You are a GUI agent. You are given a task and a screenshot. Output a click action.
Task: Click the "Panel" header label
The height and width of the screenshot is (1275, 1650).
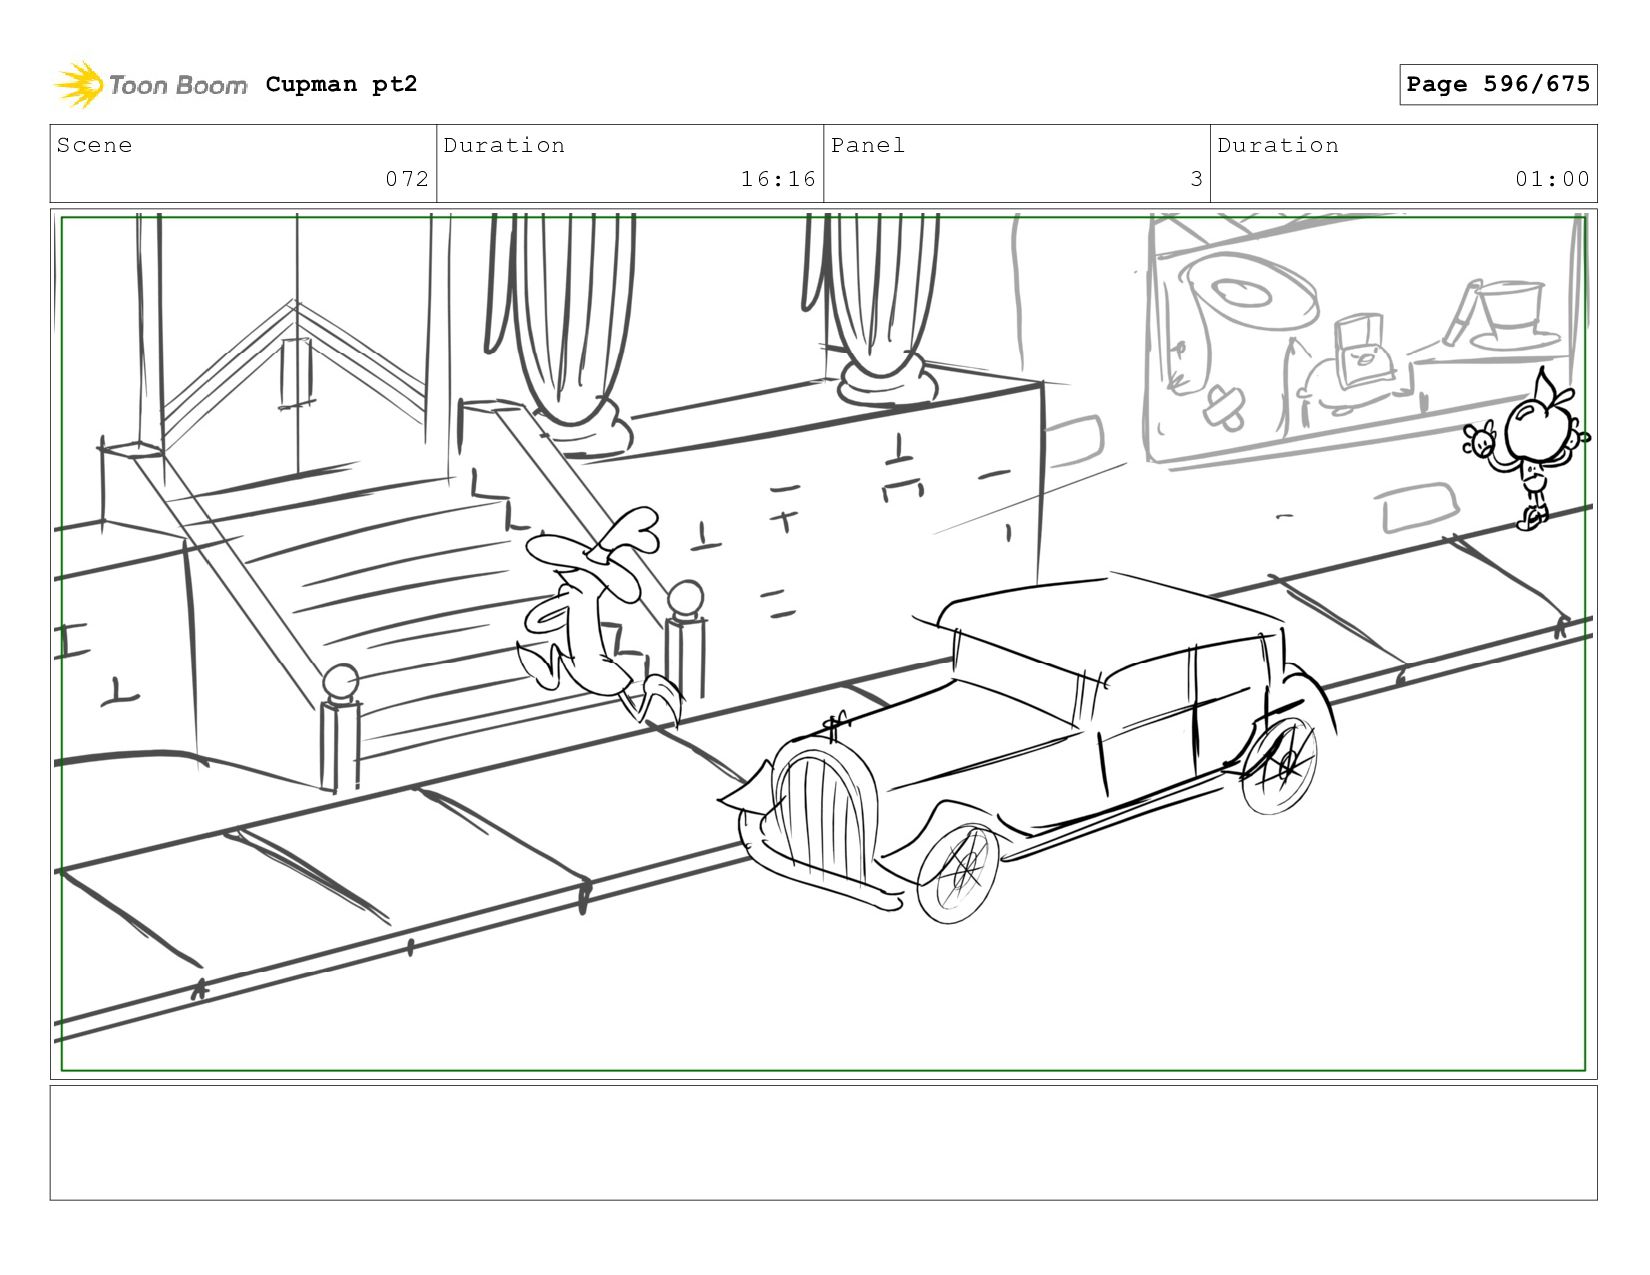pyautogui.click(x=868, y=145)
